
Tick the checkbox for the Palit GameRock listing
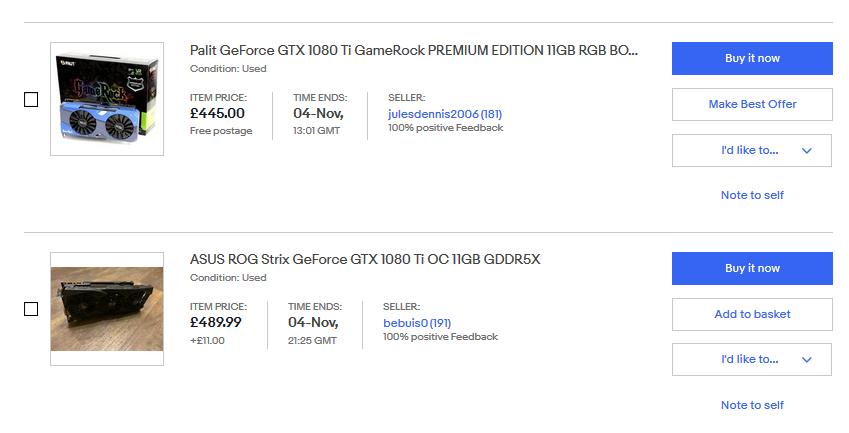tap(31, 100)
